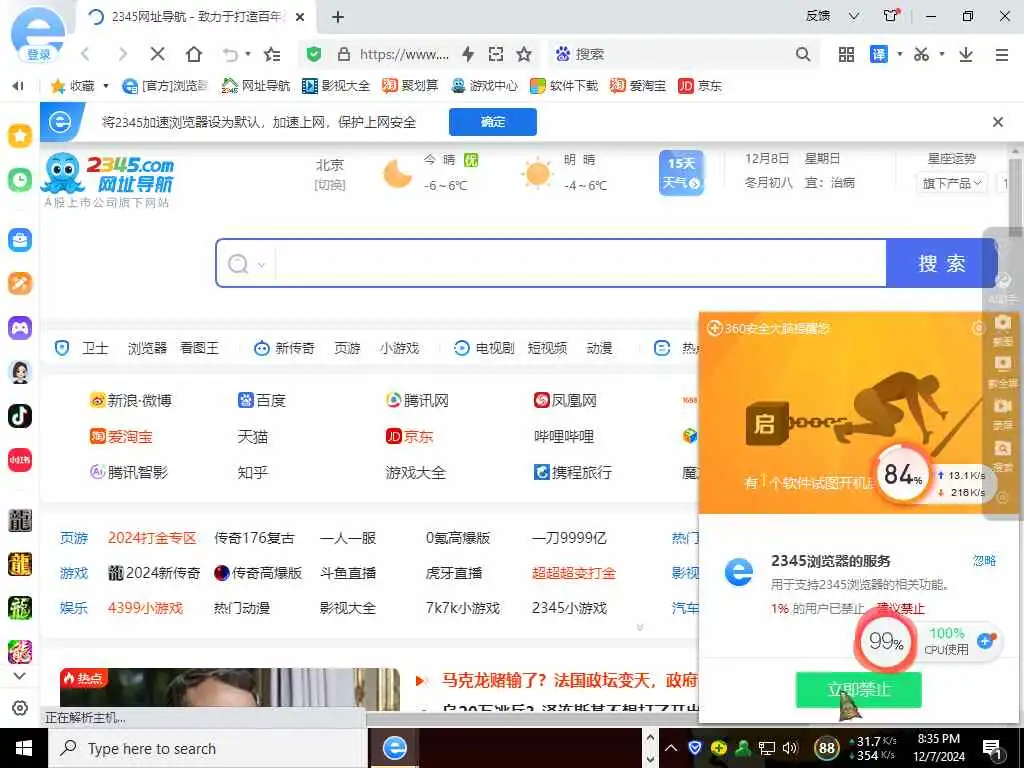
Task: Click the skin shirt icon in title bar
Action: [x=891, y=16]
